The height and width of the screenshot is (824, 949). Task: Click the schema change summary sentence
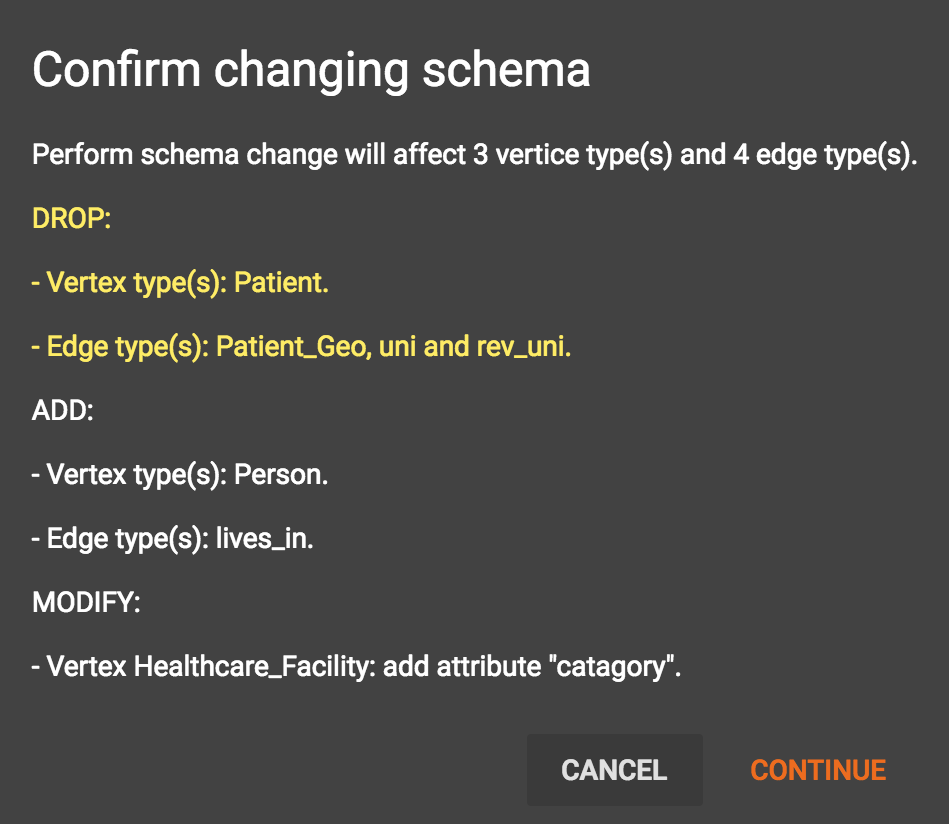click(475, 156)
